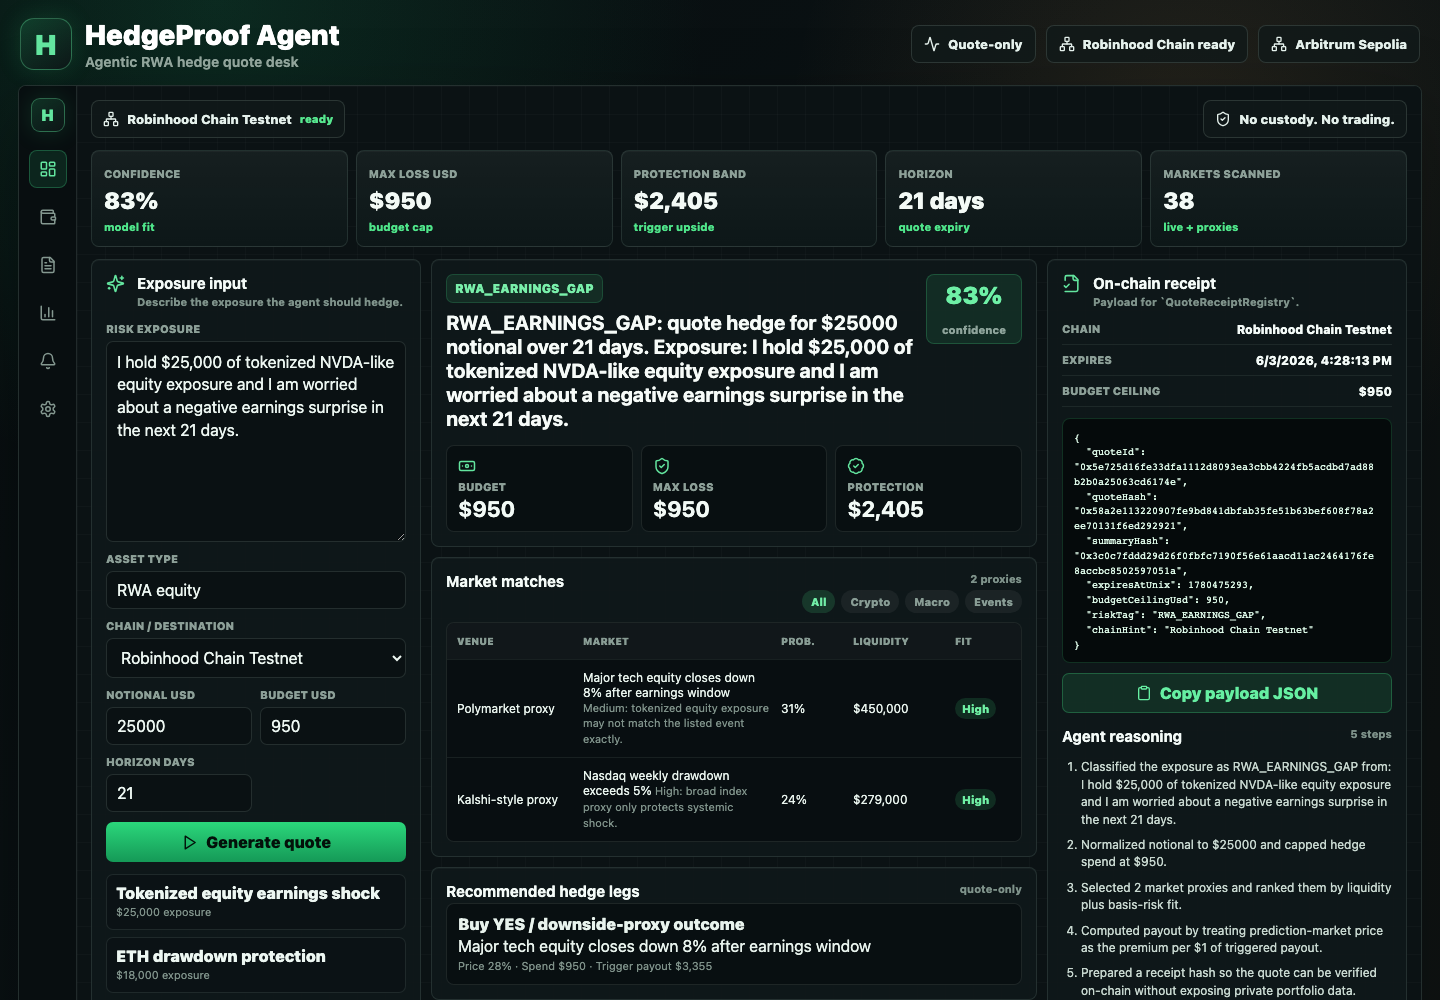Click the shield icon in No custody badge
The height and width of the screenshot is (1000, 1440).
point(1223,119)
